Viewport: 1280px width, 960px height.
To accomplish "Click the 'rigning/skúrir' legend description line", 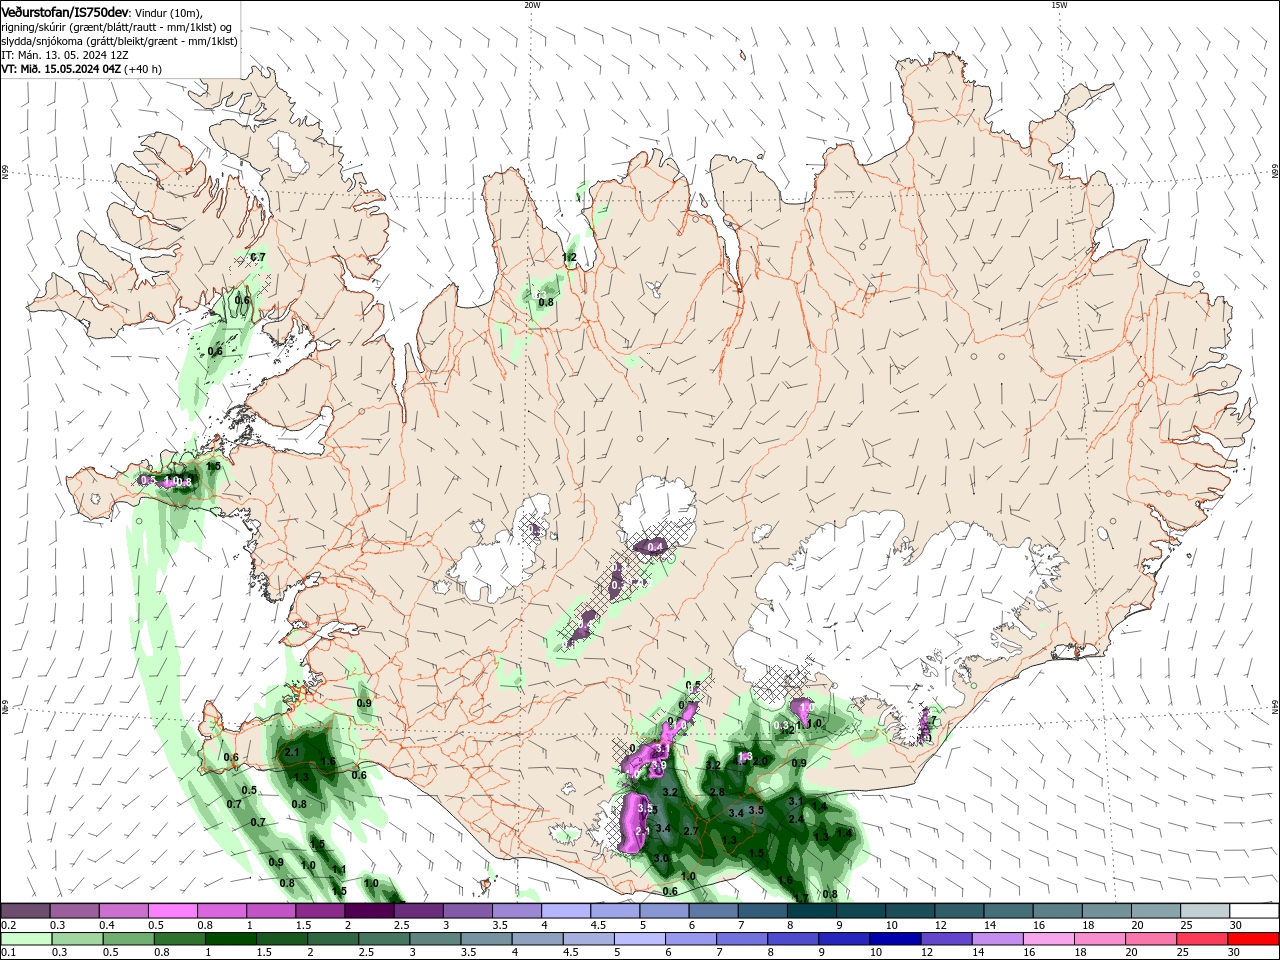I will pos(118,27).
